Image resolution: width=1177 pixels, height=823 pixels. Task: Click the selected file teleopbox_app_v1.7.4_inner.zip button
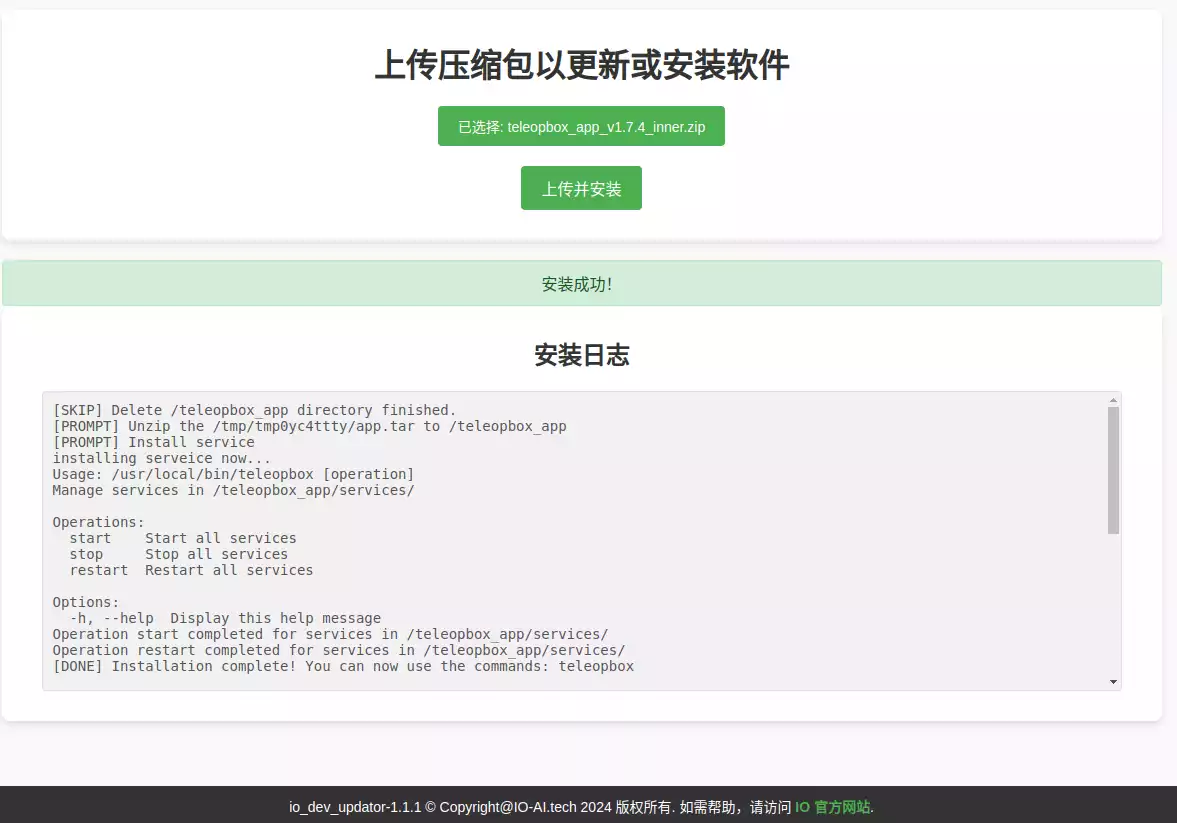point(581,127)
